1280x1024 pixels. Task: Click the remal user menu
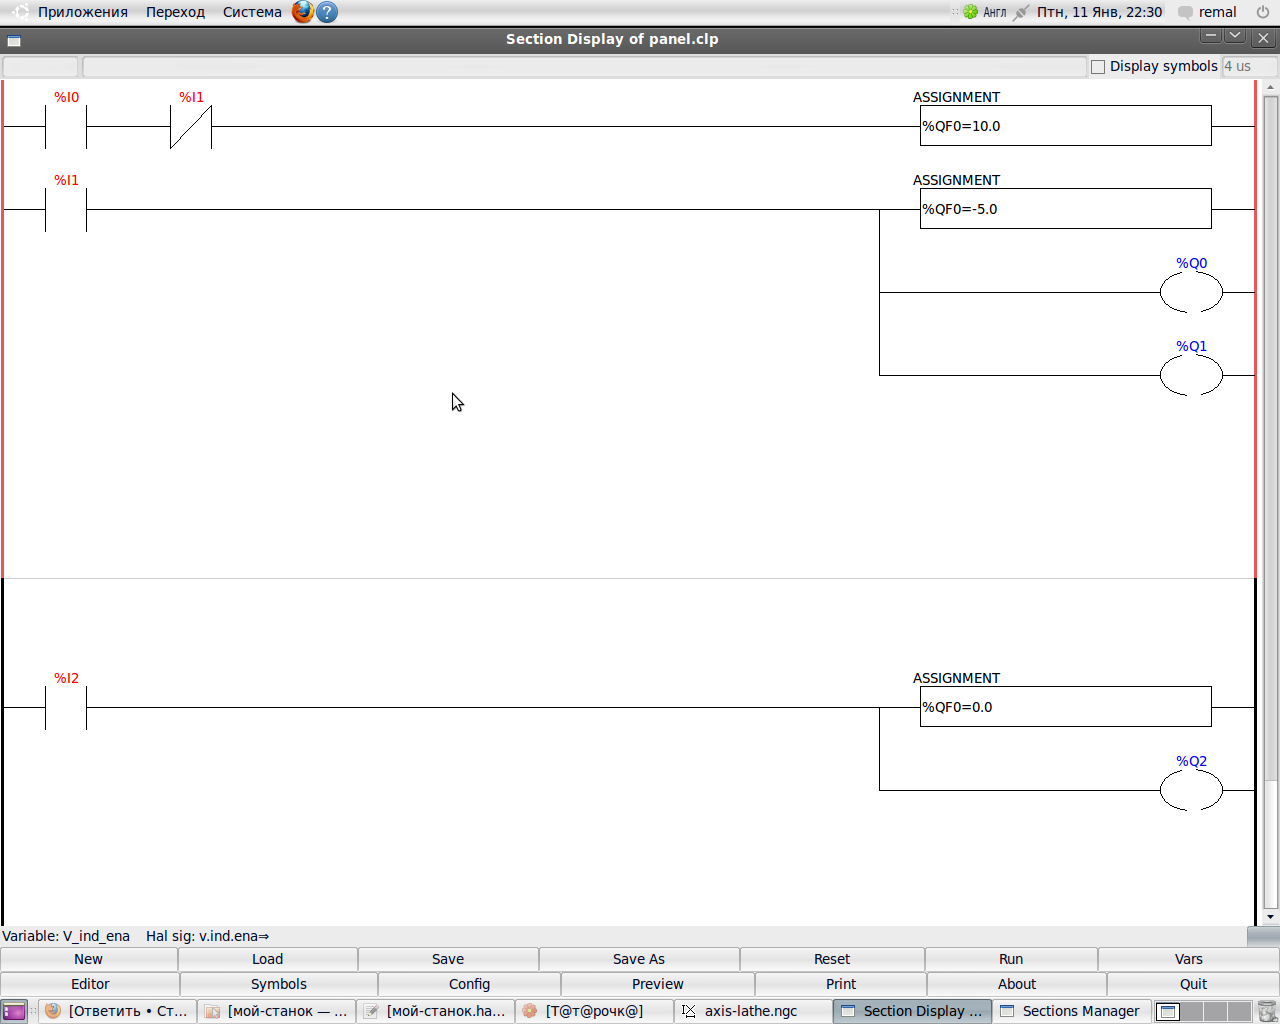[1208, 12]
